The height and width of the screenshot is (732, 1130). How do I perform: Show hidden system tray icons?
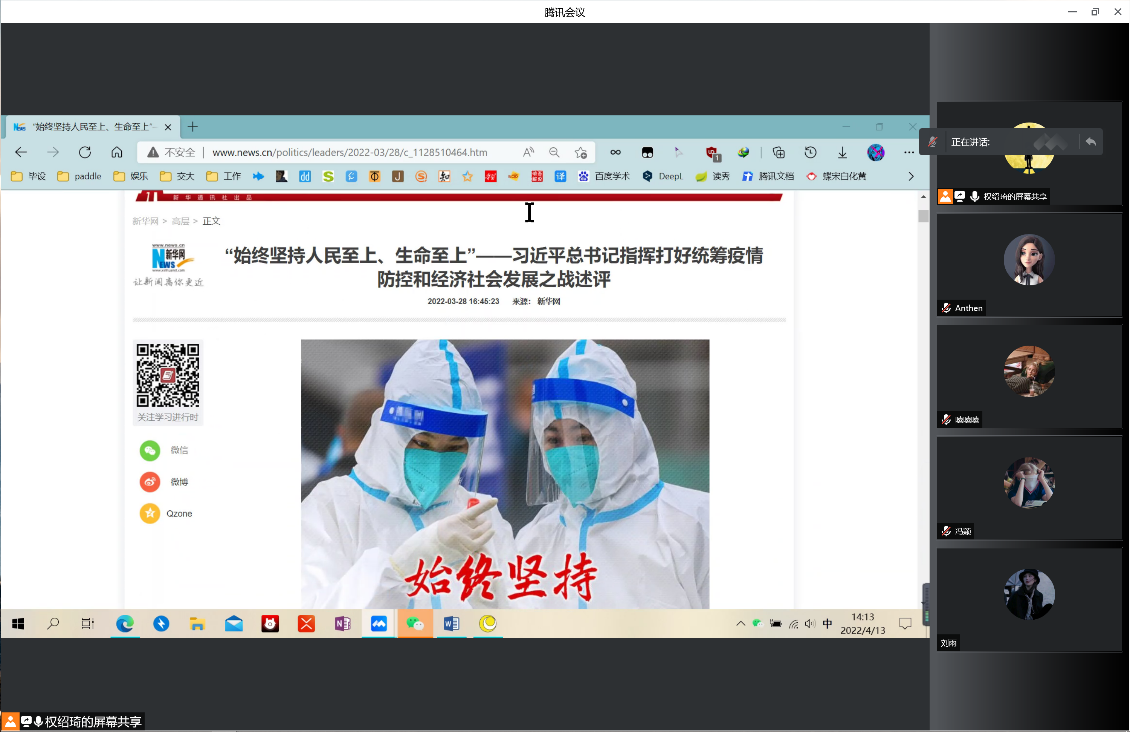click(x=740, y=624)
